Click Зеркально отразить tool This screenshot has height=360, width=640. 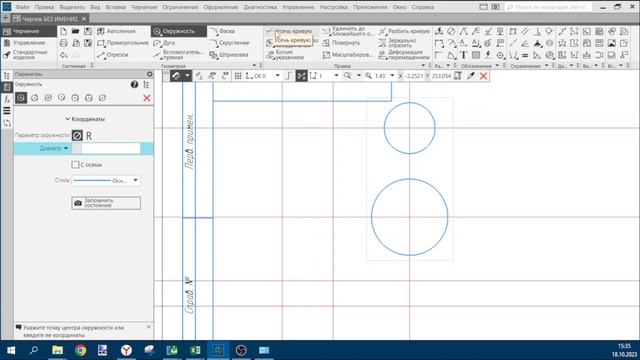[397, 43]
